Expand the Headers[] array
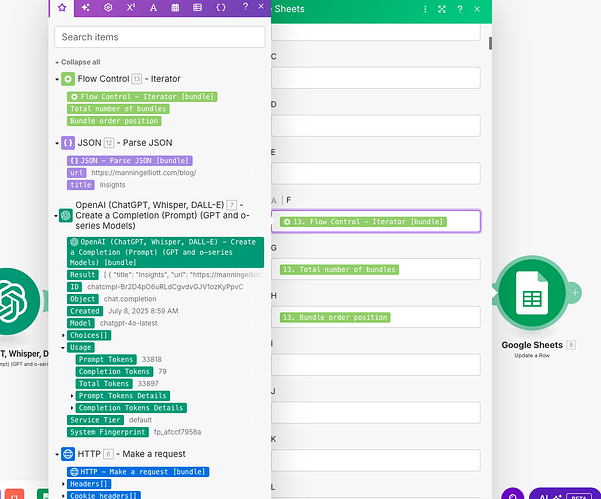This screenshot has height=499, width=601. pos(63,484)
